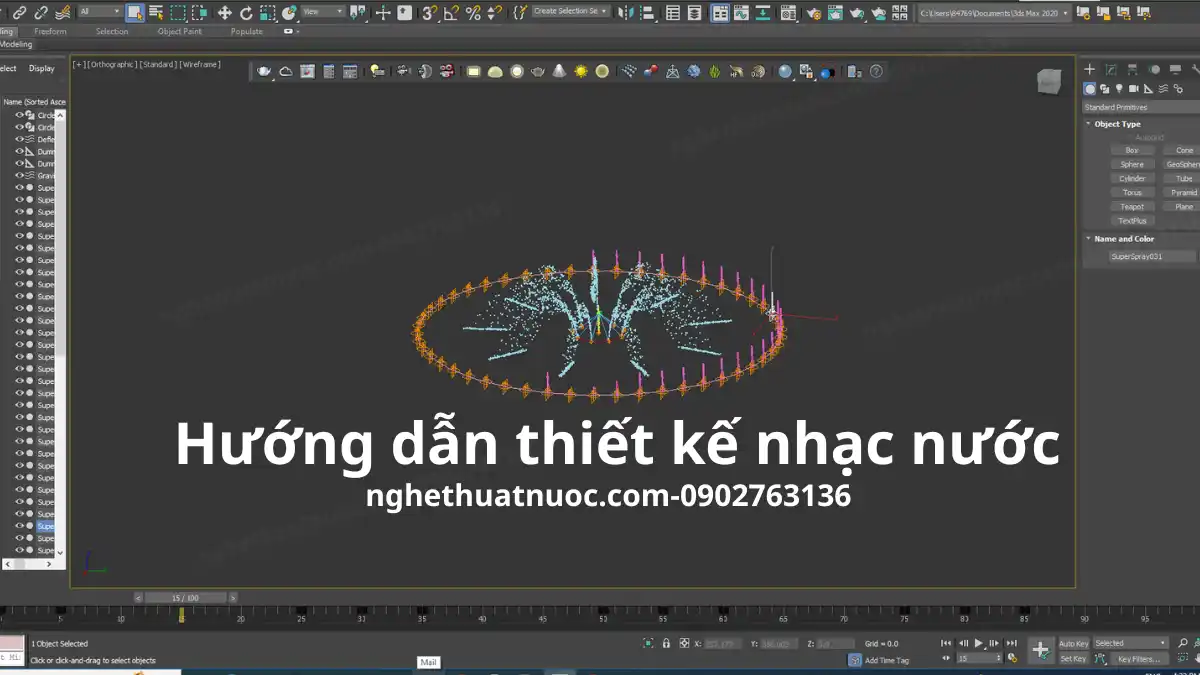
Task: Switch to the Selection ribbon tab
Action: tap(112, 32)
